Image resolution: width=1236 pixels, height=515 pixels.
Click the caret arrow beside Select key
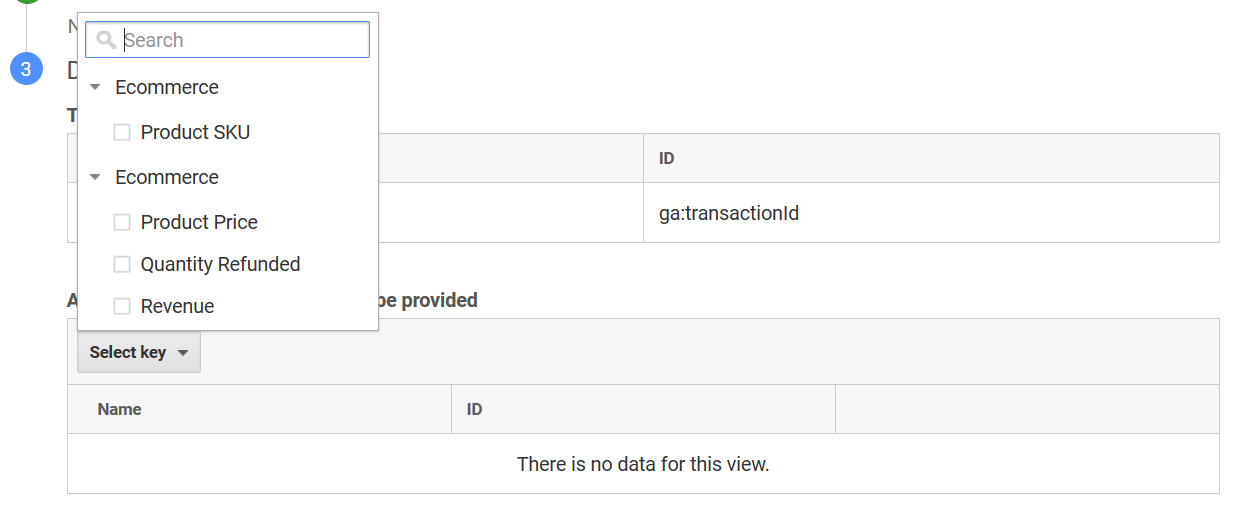click(x=183, y=353)
